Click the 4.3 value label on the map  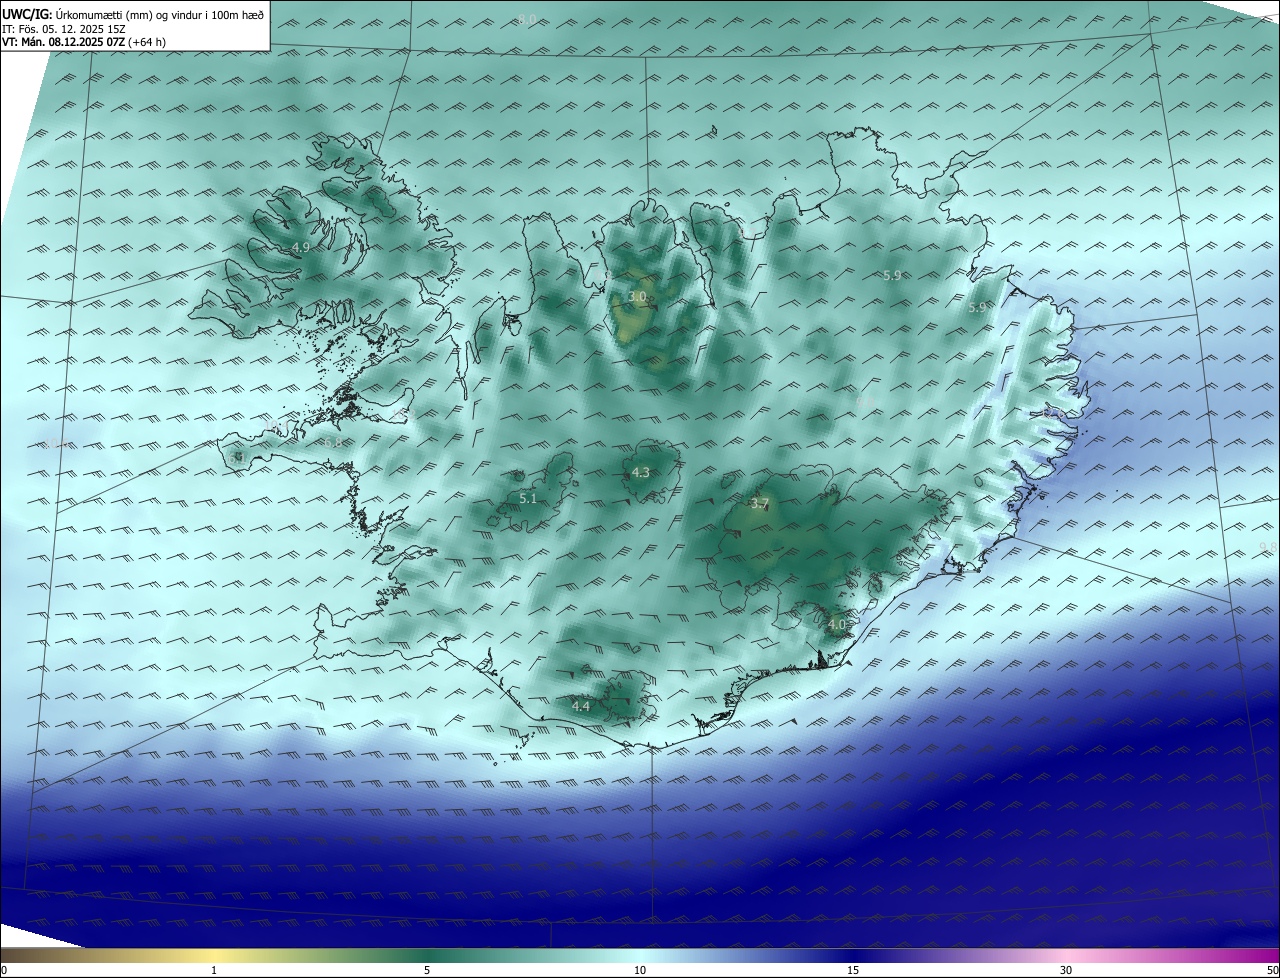(641, 472)
